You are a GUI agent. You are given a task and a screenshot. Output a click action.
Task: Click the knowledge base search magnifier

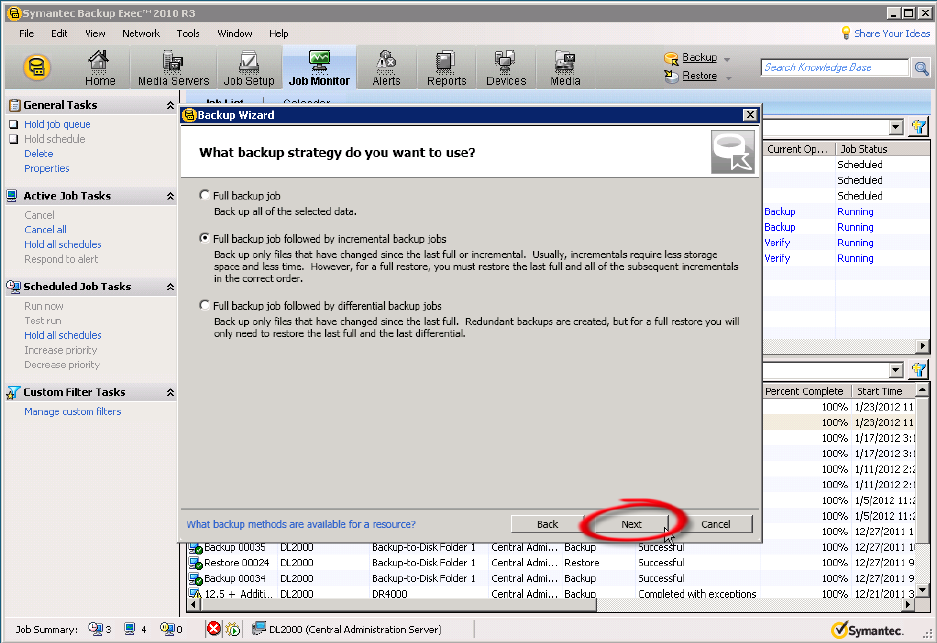(921, 68)
